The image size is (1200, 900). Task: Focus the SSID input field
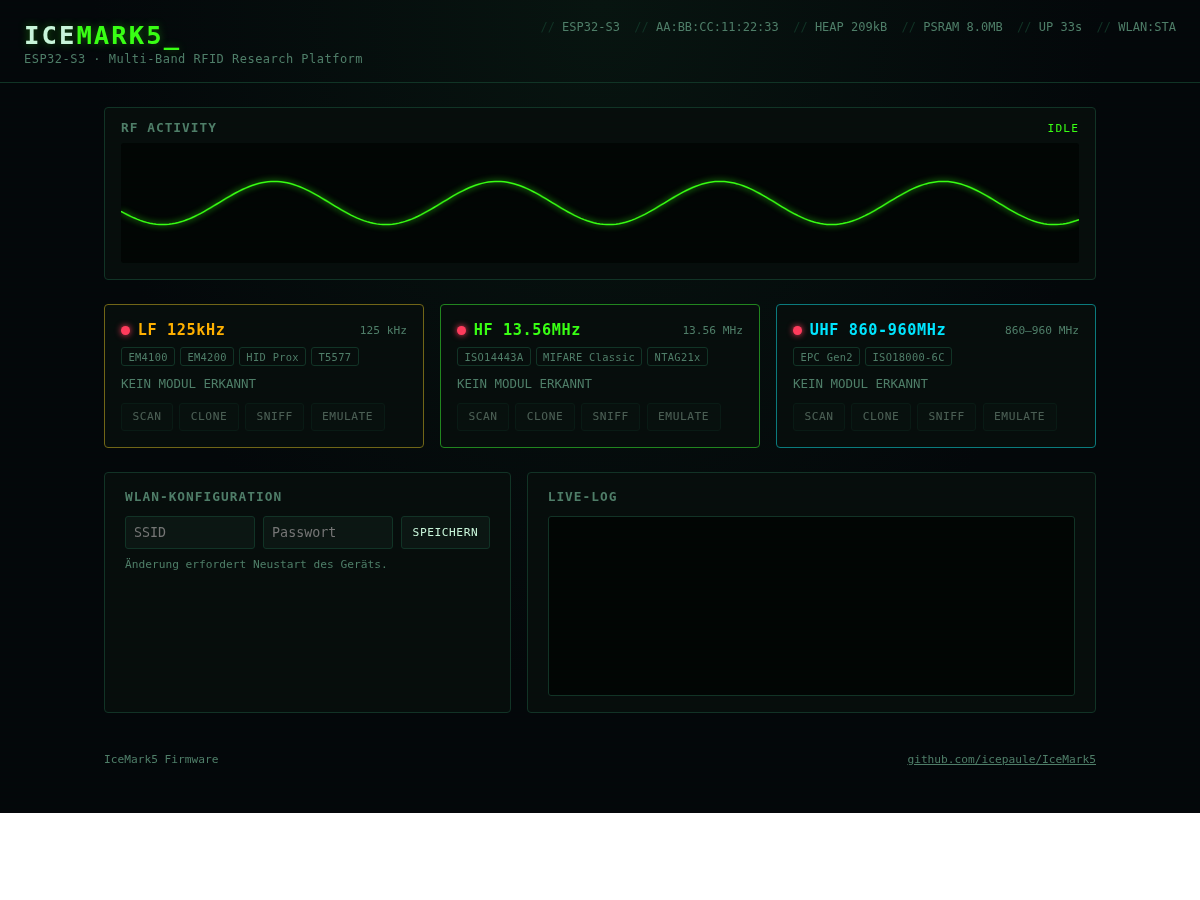pyautogui.click(x=190, y=533)
